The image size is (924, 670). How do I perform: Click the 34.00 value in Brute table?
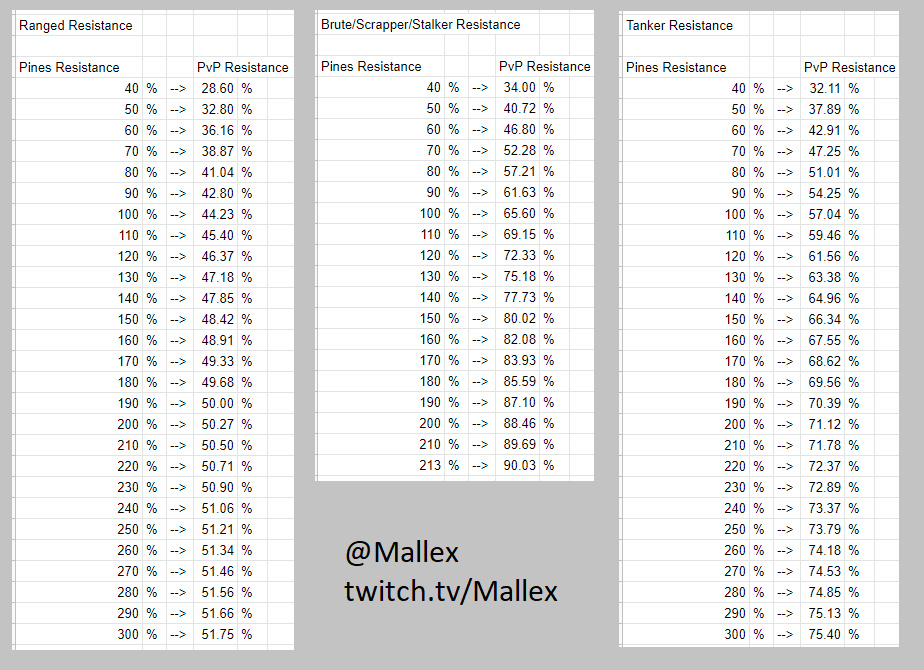point(519,87)
